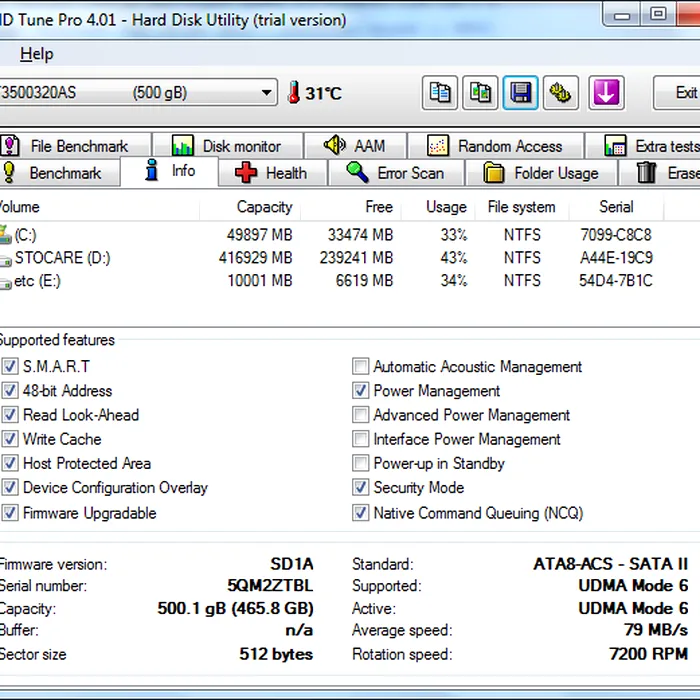The height and width of the screenshot is (700, 700).
Task: Open the Help menu
Action: click(x=37, y=54)
